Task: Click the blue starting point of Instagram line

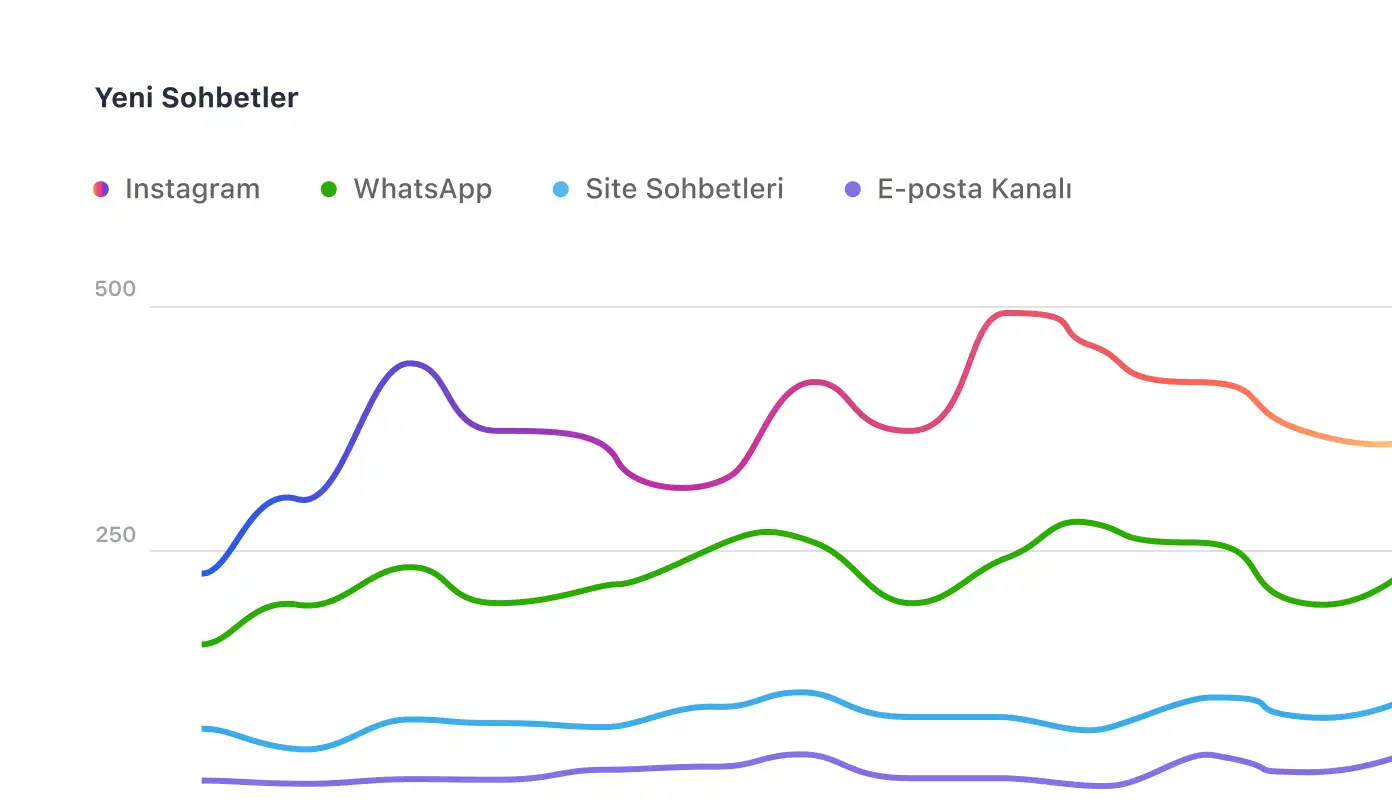Action: click(x=206, y=572)
